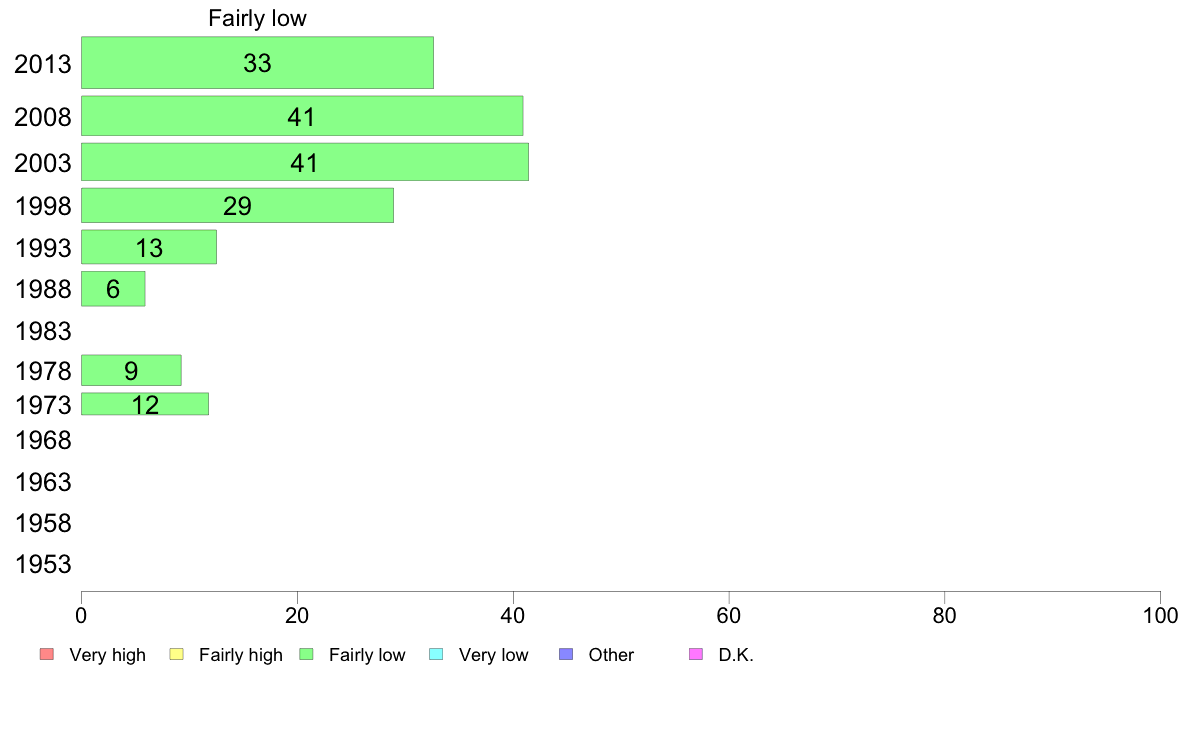
Task: Click the green Fairly low legend swatch
Action: (306, 654)
